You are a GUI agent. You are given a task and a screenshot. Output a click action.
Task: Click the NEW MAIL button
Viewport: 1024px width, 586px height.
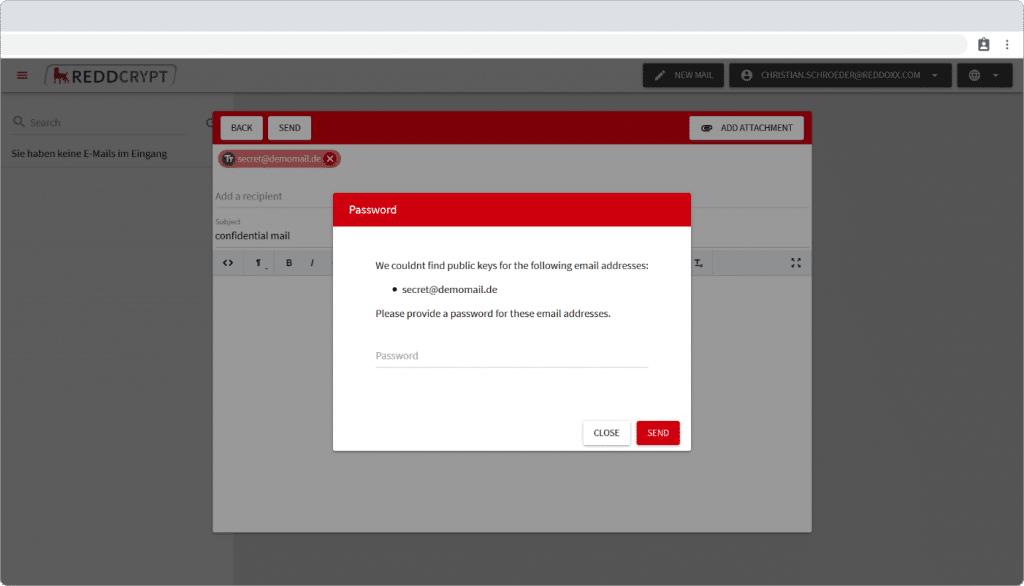pyautogui.click(x=683, y=75)
